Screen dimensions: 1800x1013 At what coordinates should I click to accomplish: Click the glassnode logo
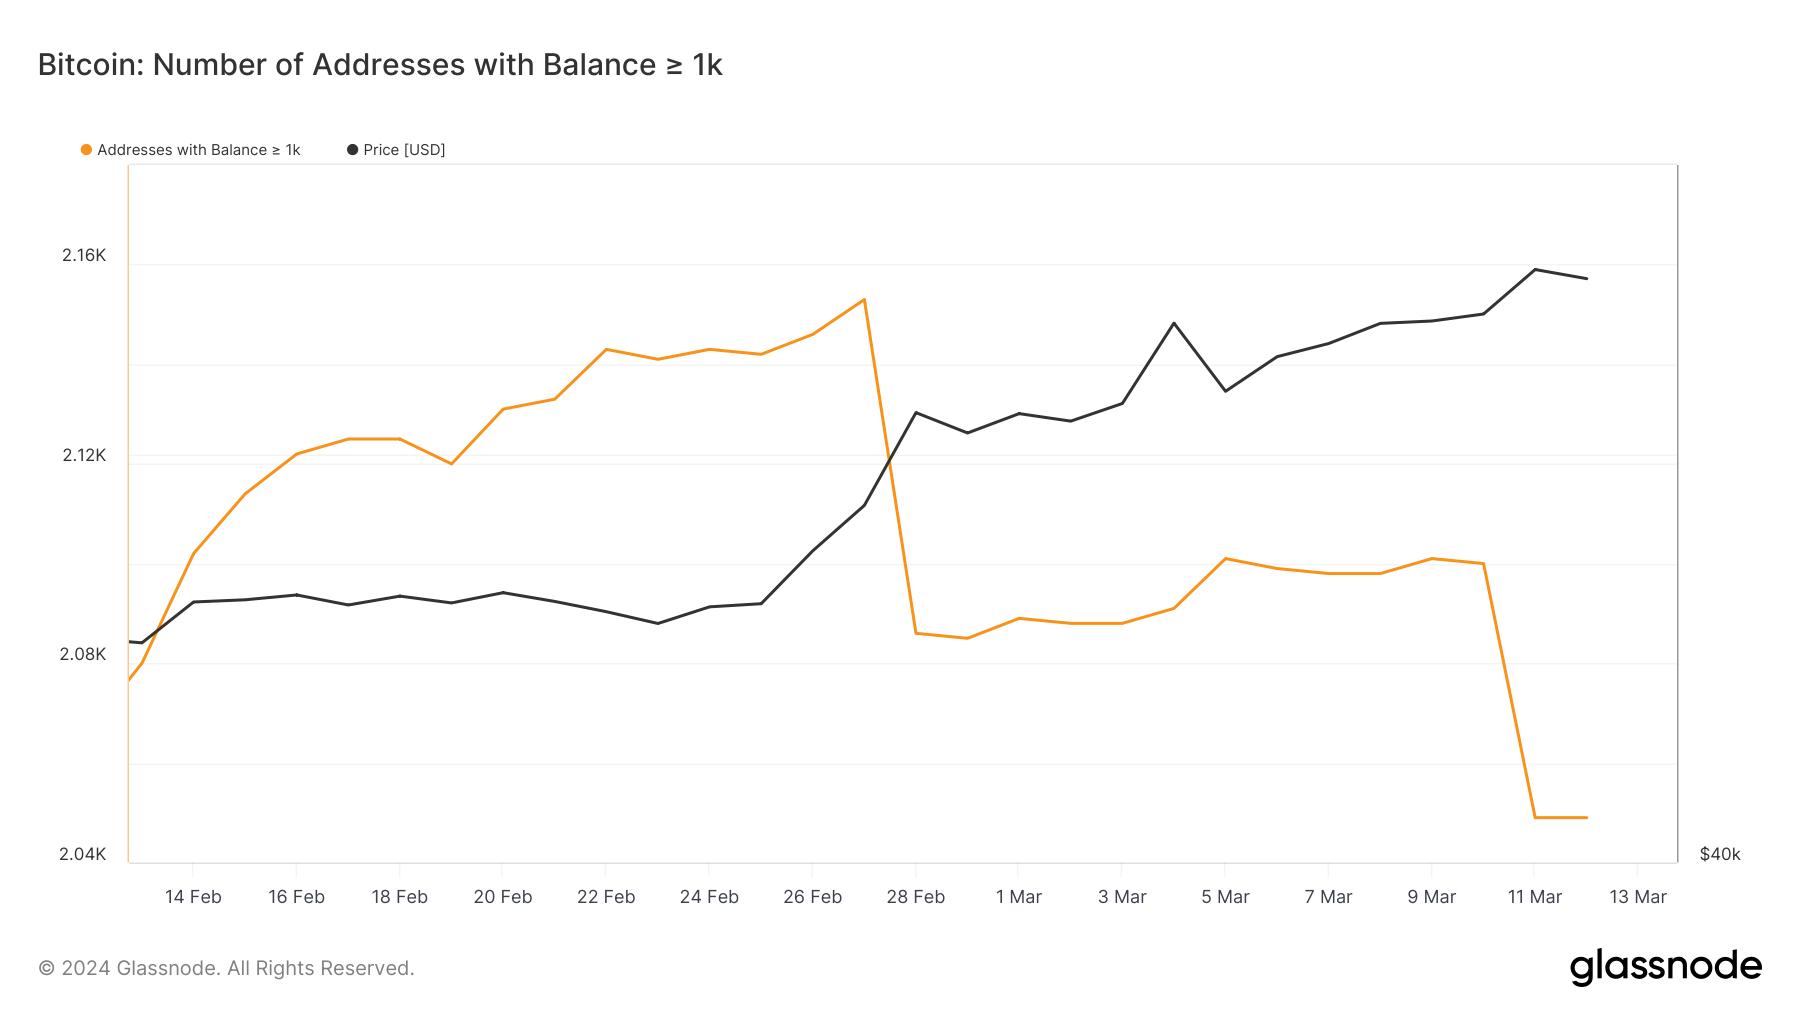point(1665,967)
